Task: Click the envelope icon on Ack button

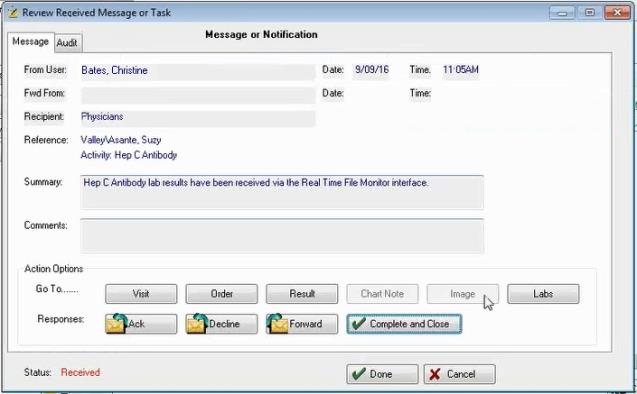Action: click(x=116, y=324)
